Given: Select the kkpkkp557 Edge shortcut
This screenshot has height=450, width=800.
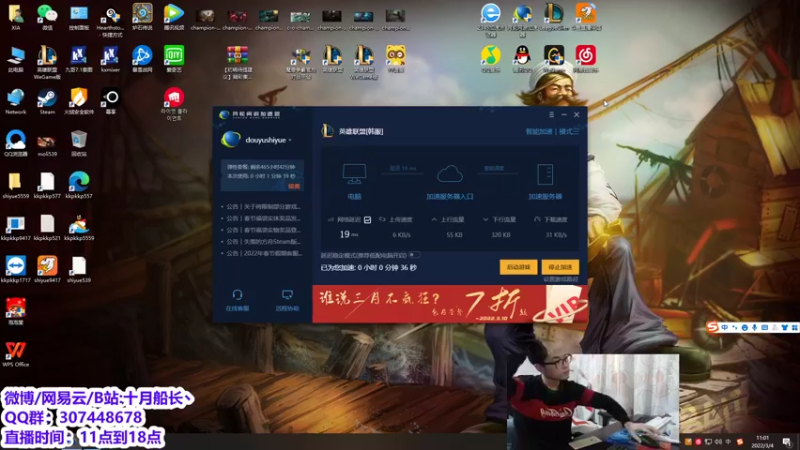Looking at the screenshot, I should (x=79, y=185).
